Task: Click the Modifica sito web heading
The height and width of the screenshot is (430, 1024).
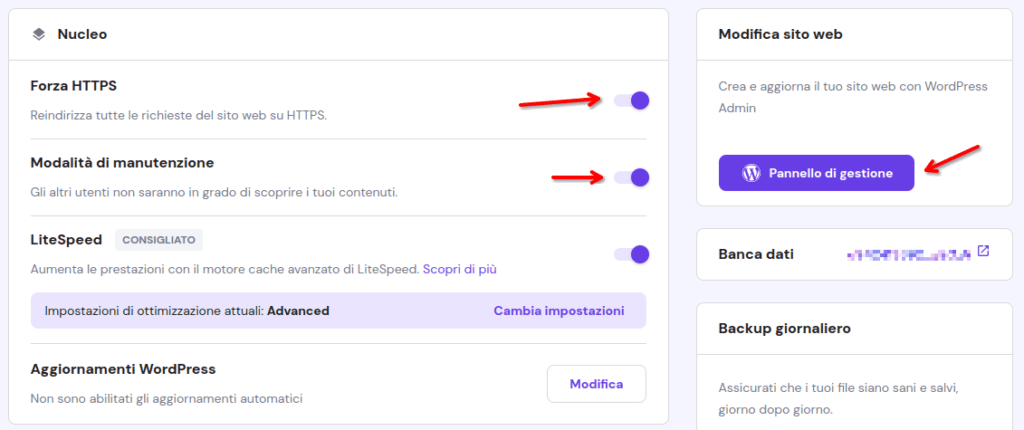Action: [780, 34]
